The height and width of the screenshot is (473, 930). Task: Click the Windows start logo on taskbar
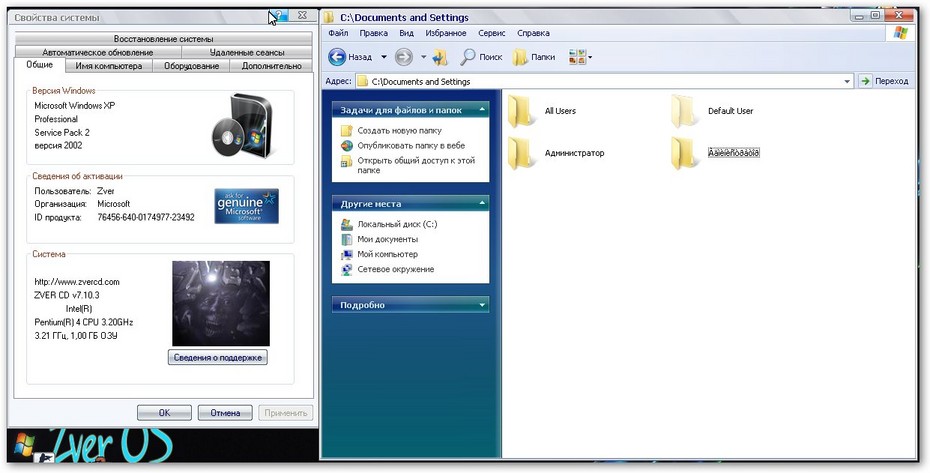click(24, 444)
